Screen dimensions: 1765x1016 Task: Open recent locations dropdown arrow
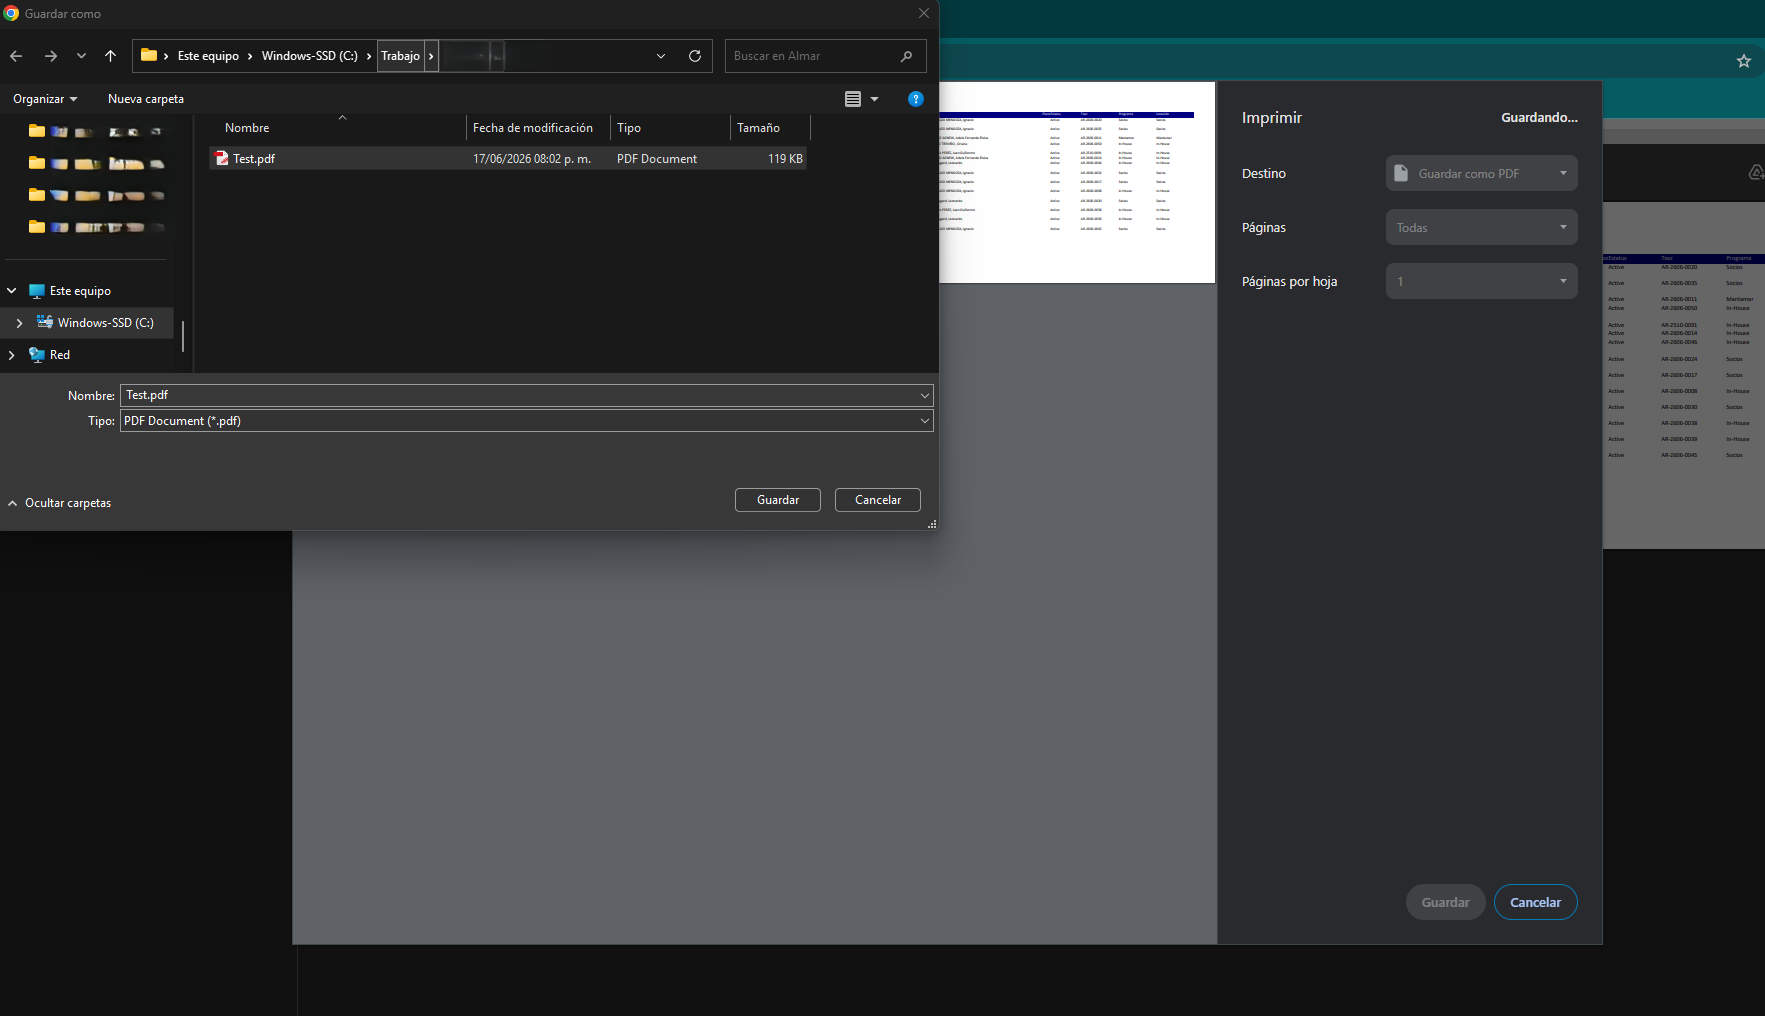(x=81, y=56)
